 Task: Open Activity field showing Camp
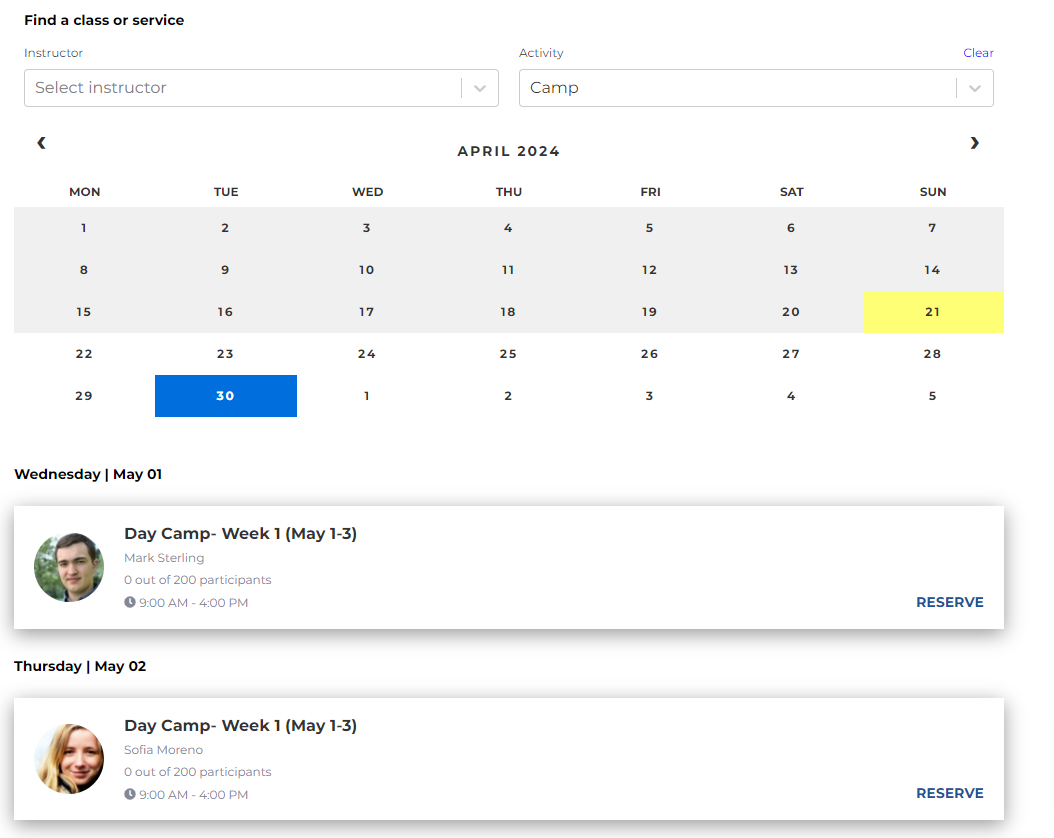coord(735,88)
